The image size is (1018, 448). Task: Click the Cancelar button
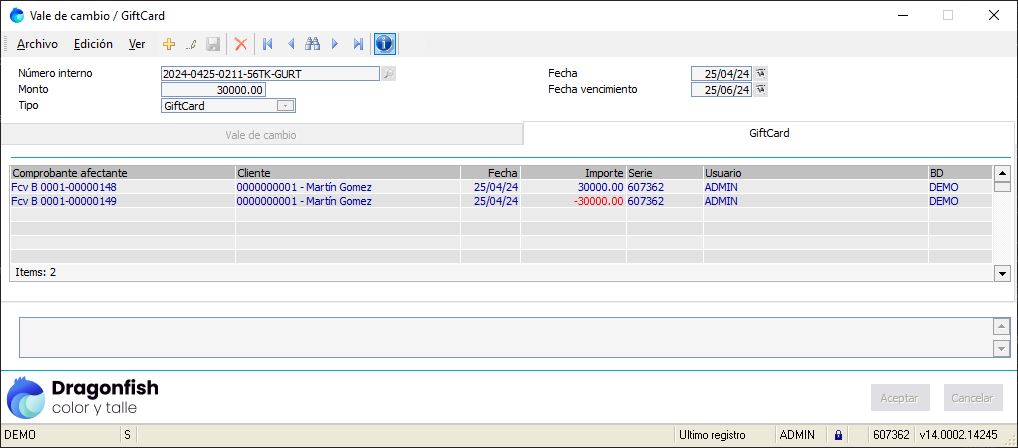point(973,398)
